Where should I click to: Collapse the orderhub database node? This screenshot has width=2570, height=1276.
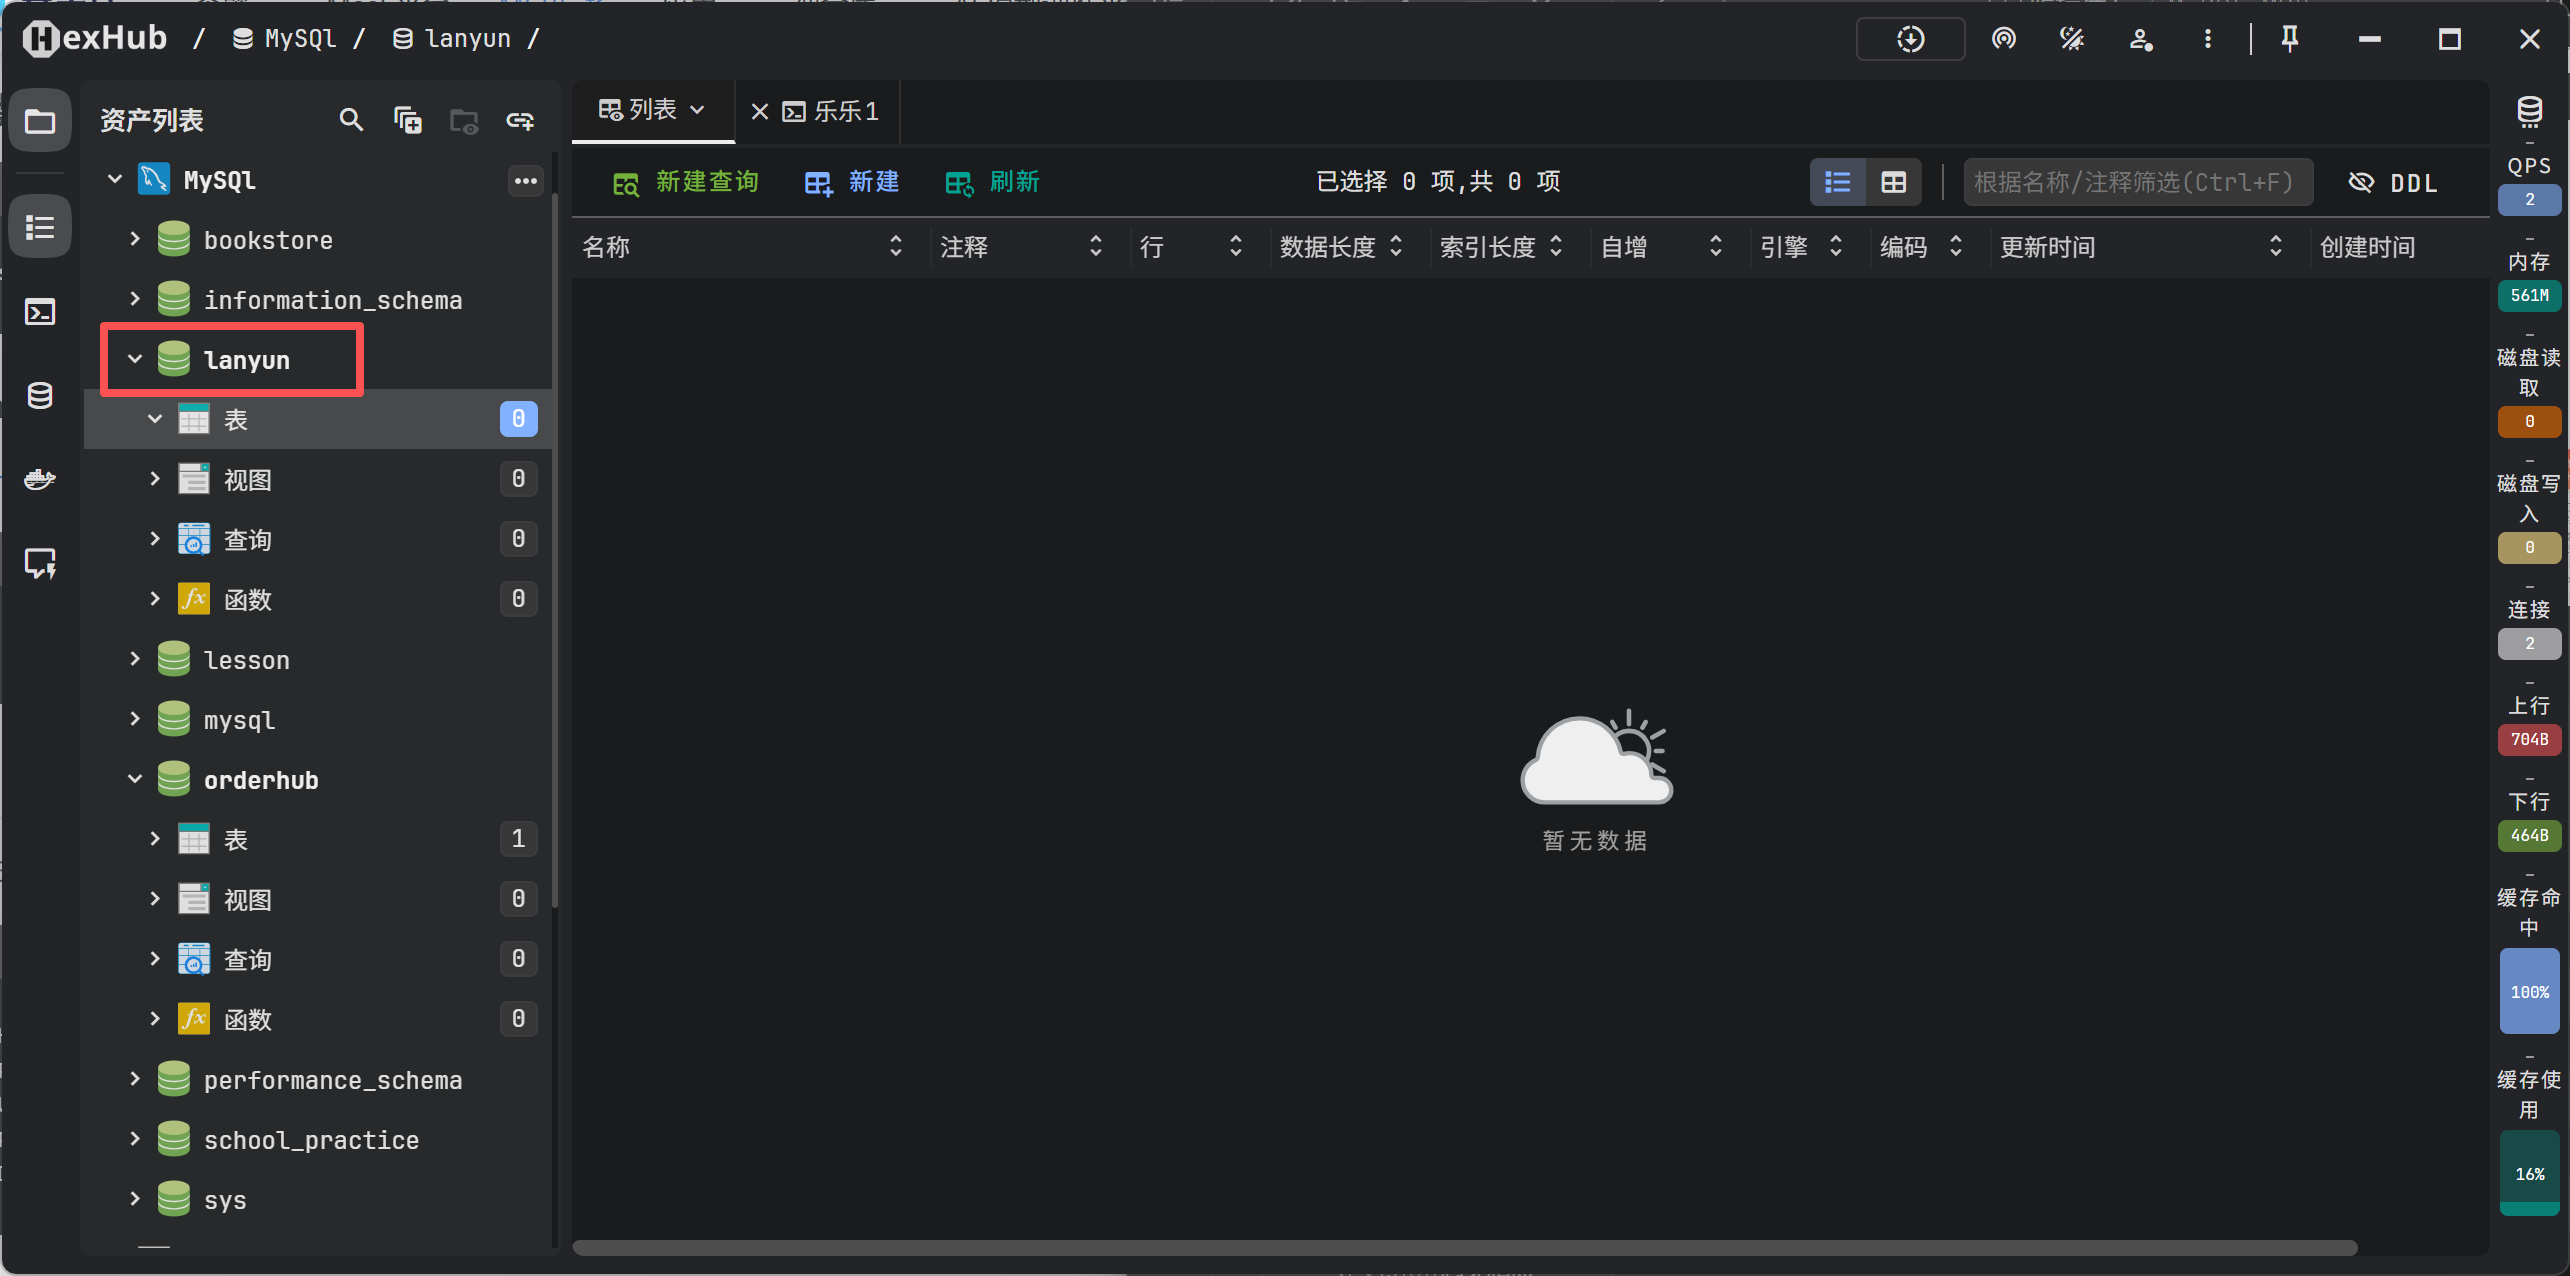(x=135, y=779)
